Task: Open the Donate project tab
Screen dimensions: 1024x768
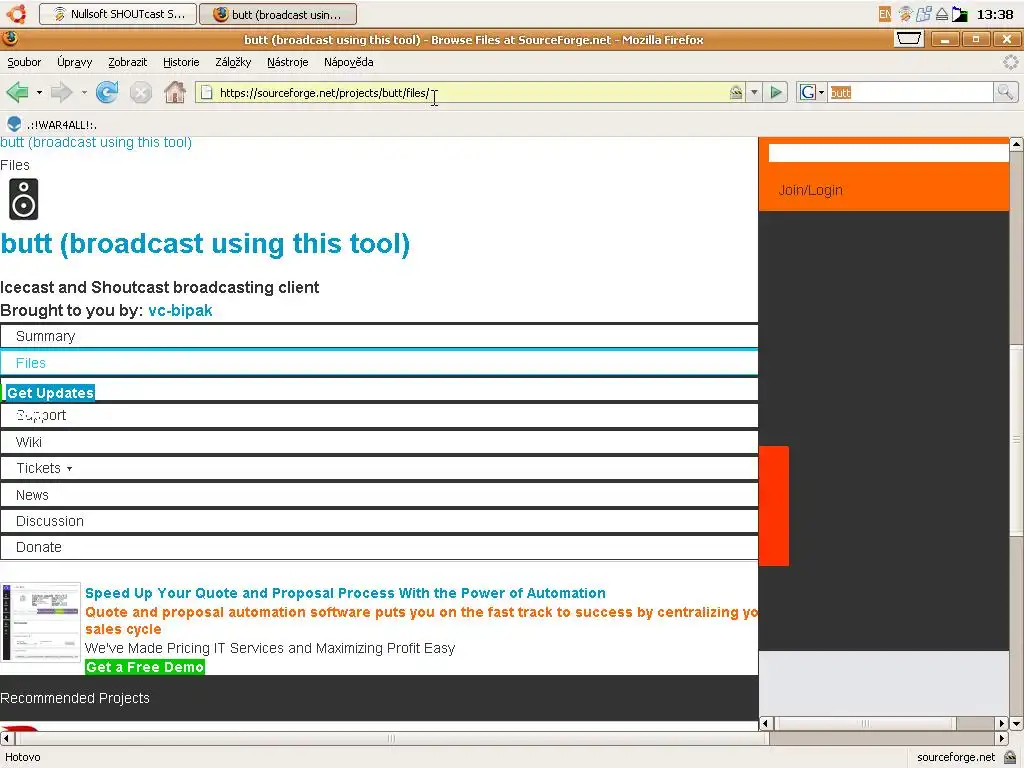Action: pos(379,547)
